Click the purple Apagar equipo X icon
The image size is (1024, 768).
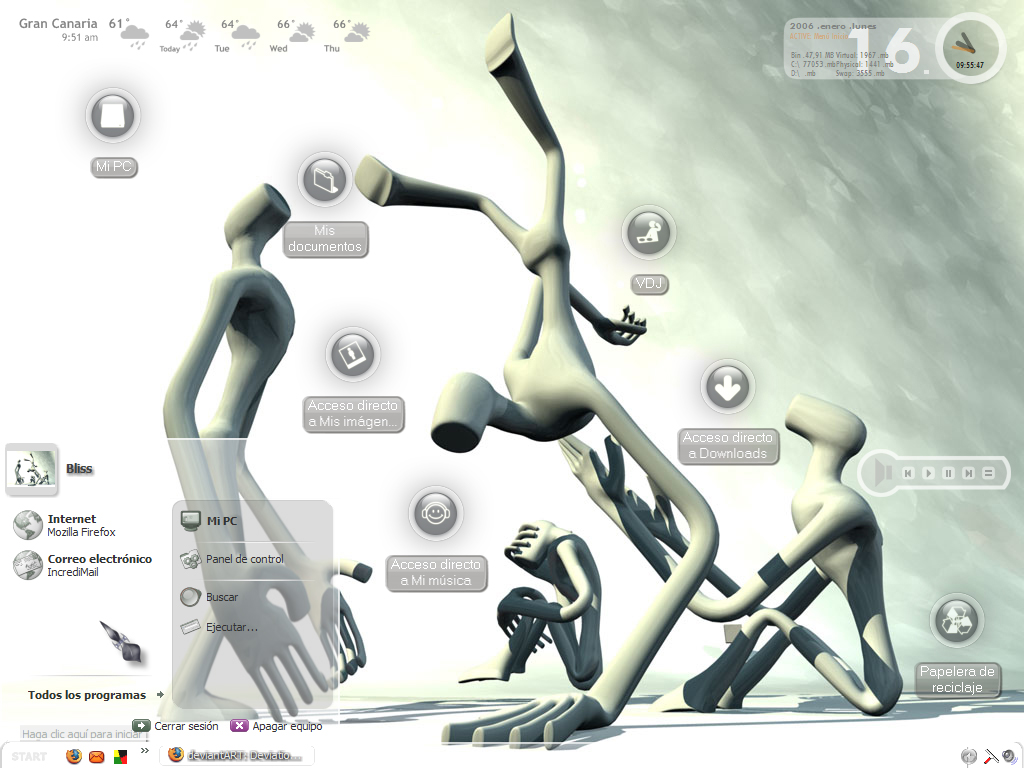(239, 726)
